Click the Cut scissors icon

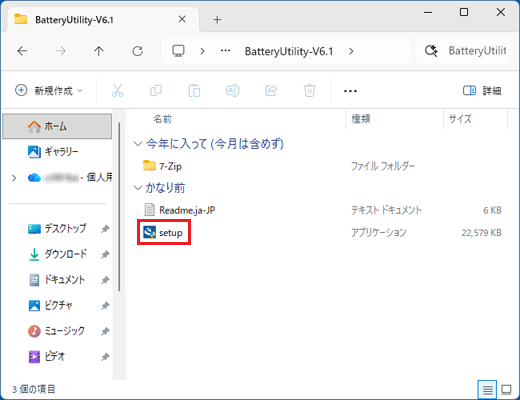117,91
